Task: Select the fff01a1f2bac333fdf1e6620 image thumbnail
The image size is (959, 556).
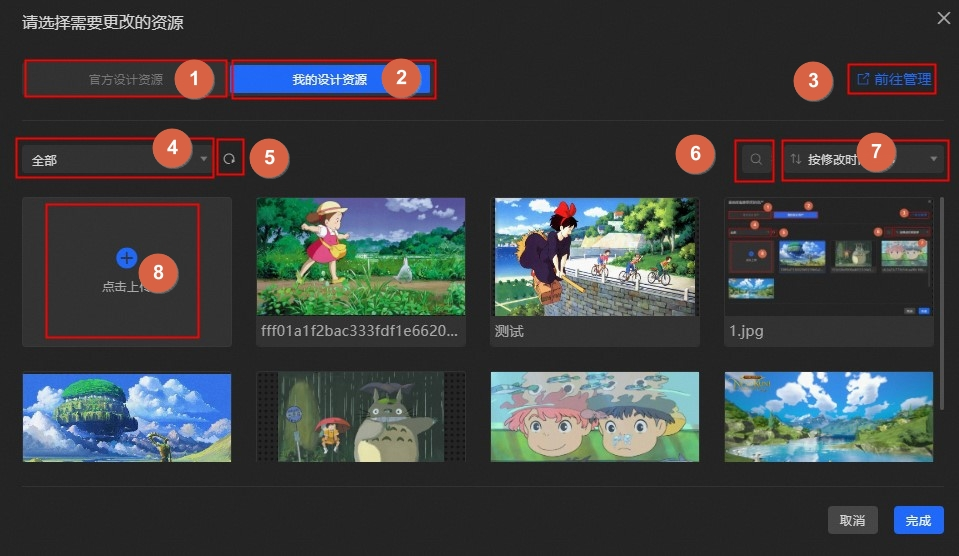Action: [x=361, y=256]
